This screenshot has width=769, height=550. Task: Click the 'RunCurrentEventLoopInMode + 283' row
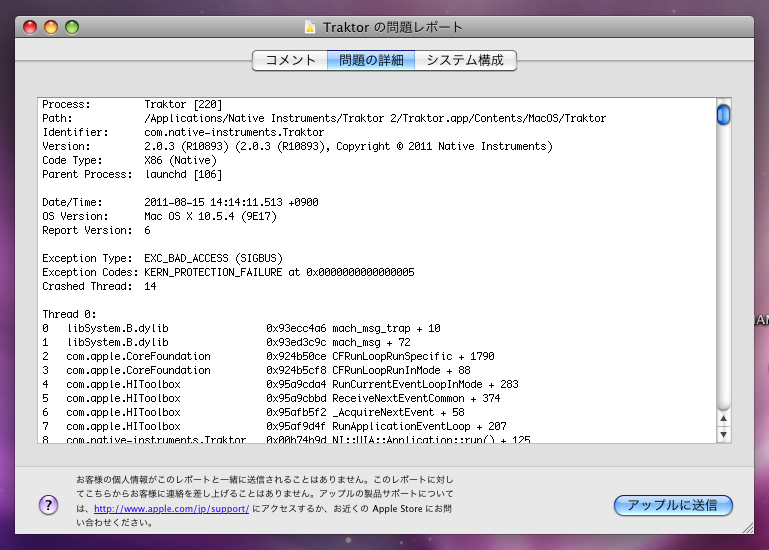tap(280, 384)
